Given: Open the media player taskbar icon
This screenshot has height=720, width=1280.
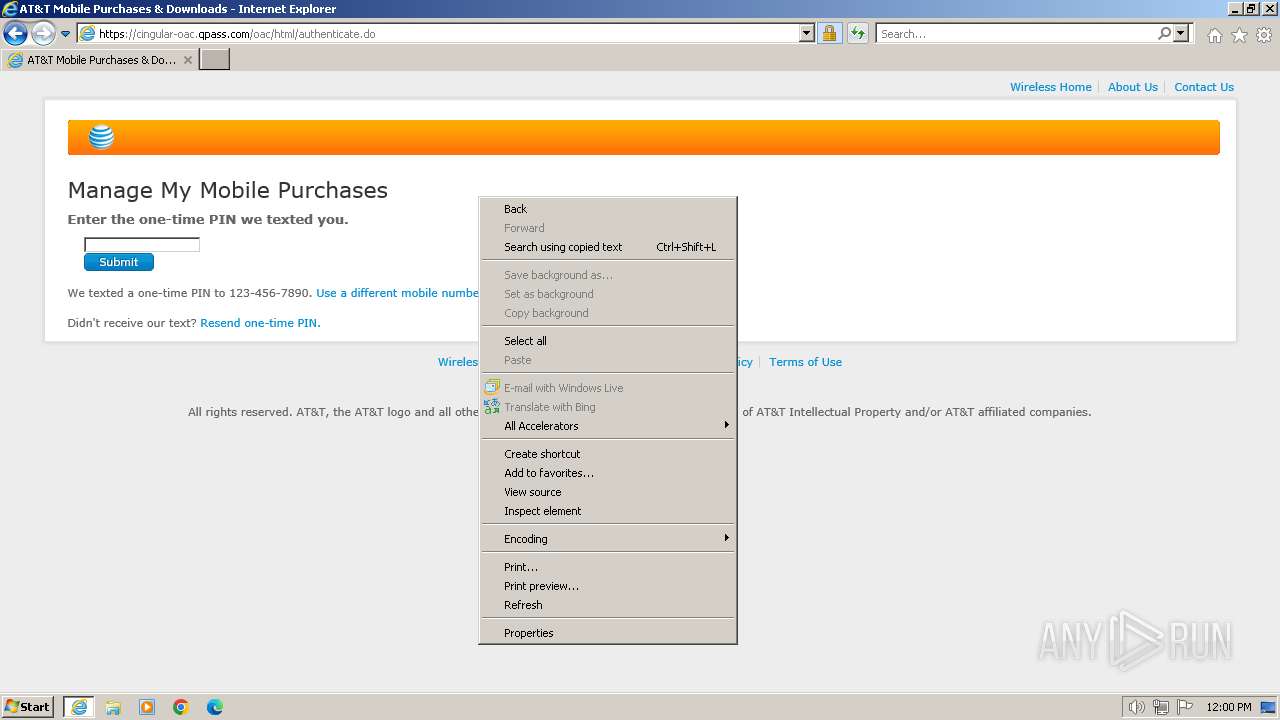Looking at the screenshot, I should [147, 707].
